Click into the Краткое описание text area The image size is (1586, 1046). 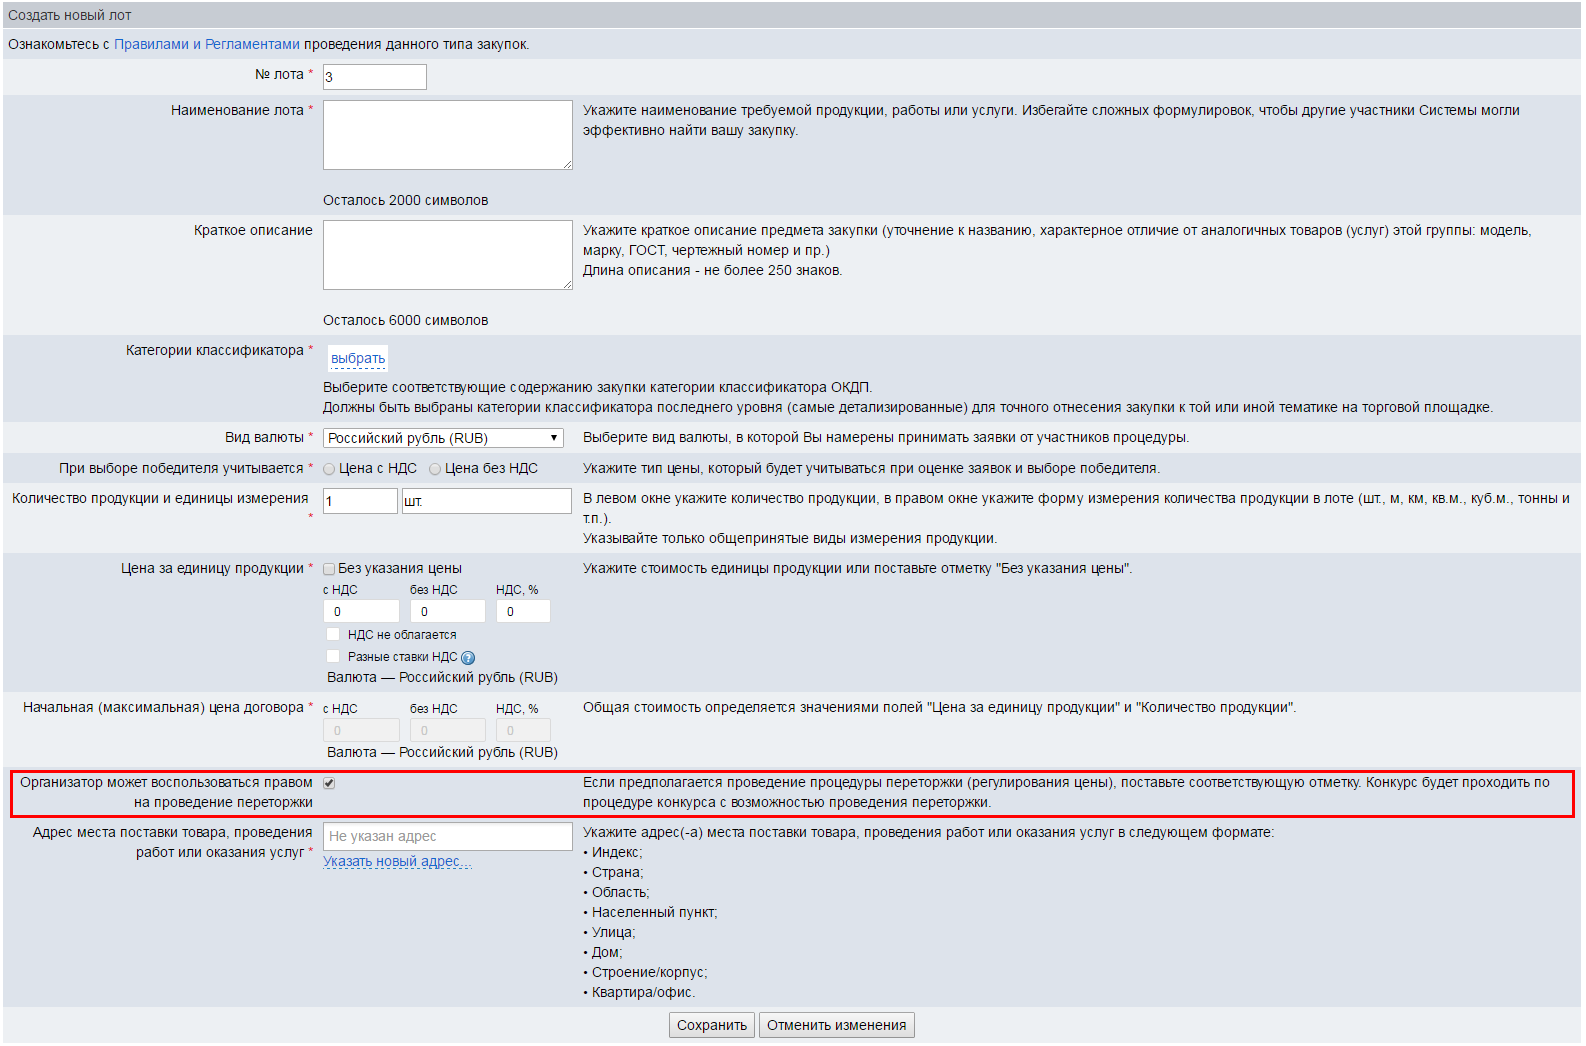(447, 255)
